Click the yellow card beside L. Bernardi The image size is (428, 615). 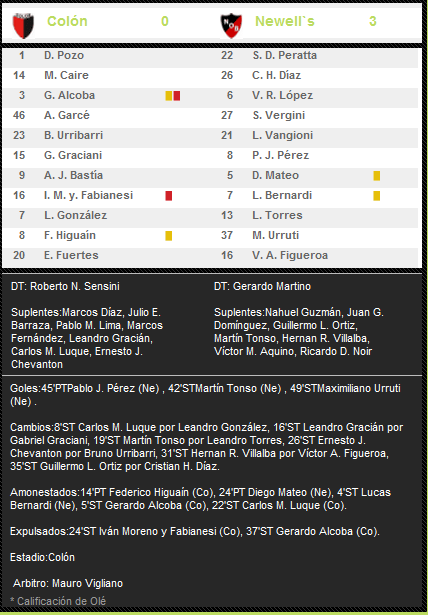coord(377,195)
